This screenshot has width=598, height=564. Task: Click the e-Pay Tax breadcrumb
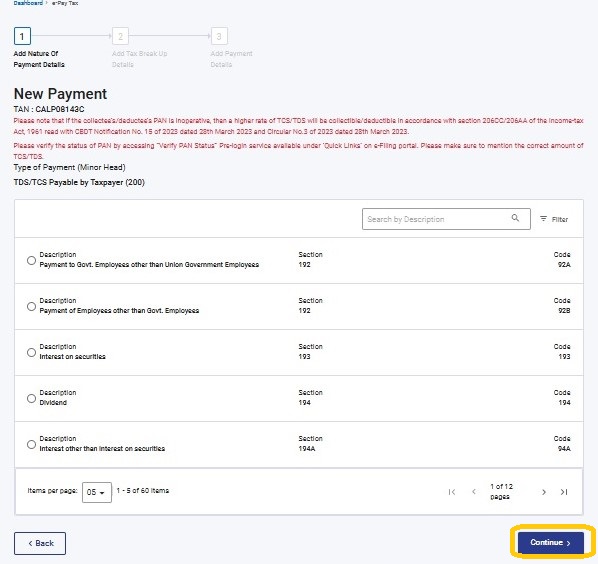coord(65,3)
